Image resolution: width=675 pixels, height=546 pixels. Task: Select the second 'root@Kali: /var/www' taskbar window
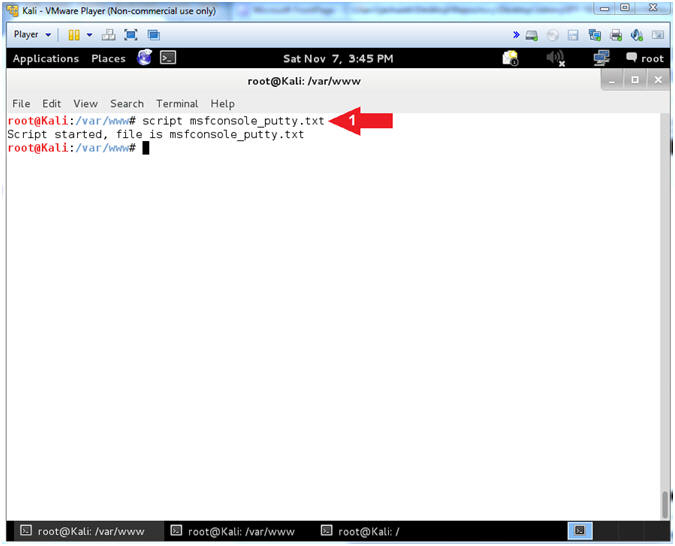(x=235, y=532)
